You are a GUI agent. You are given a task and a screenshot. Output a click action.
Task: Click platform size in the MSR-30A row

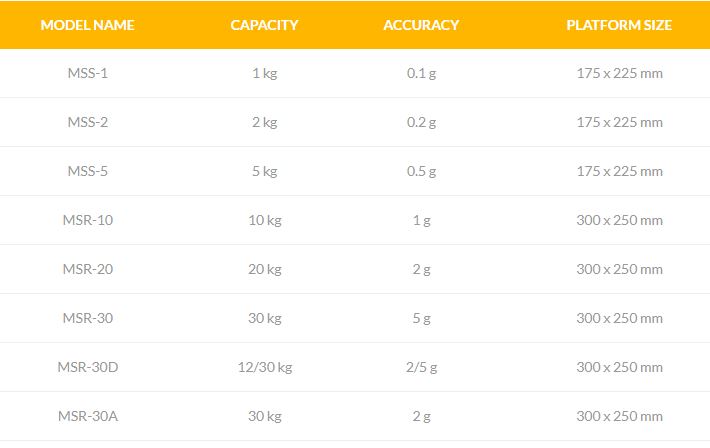pos(619,416)
